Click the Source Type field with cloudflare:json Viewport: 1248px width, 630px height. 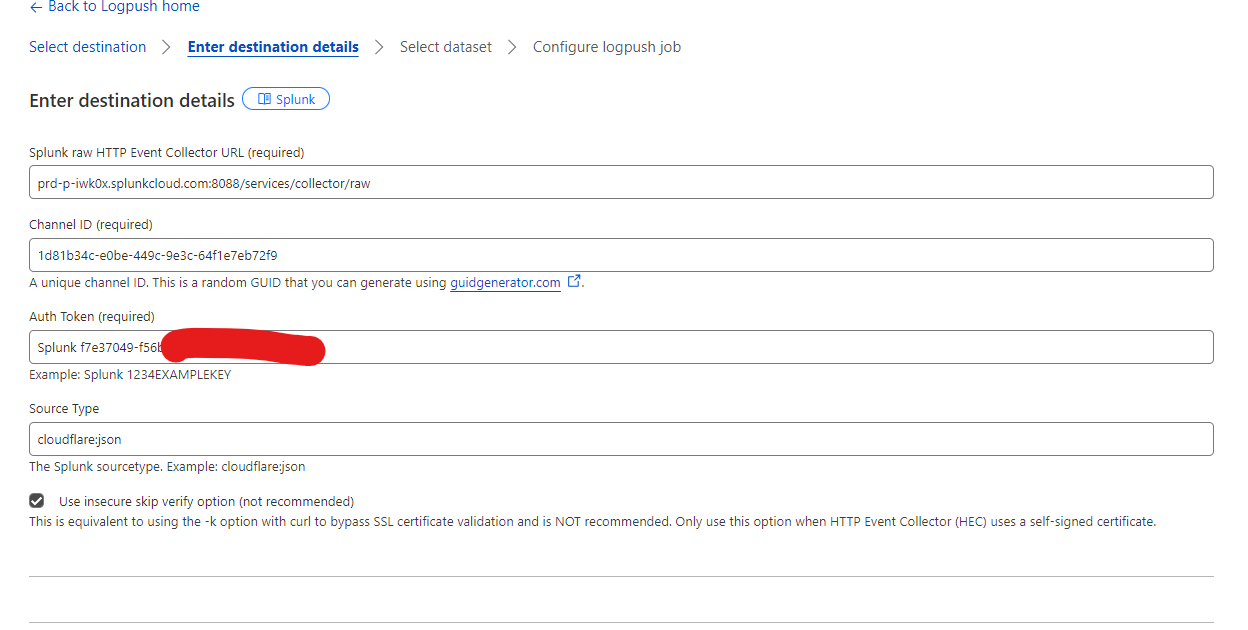tap(620, 439)
